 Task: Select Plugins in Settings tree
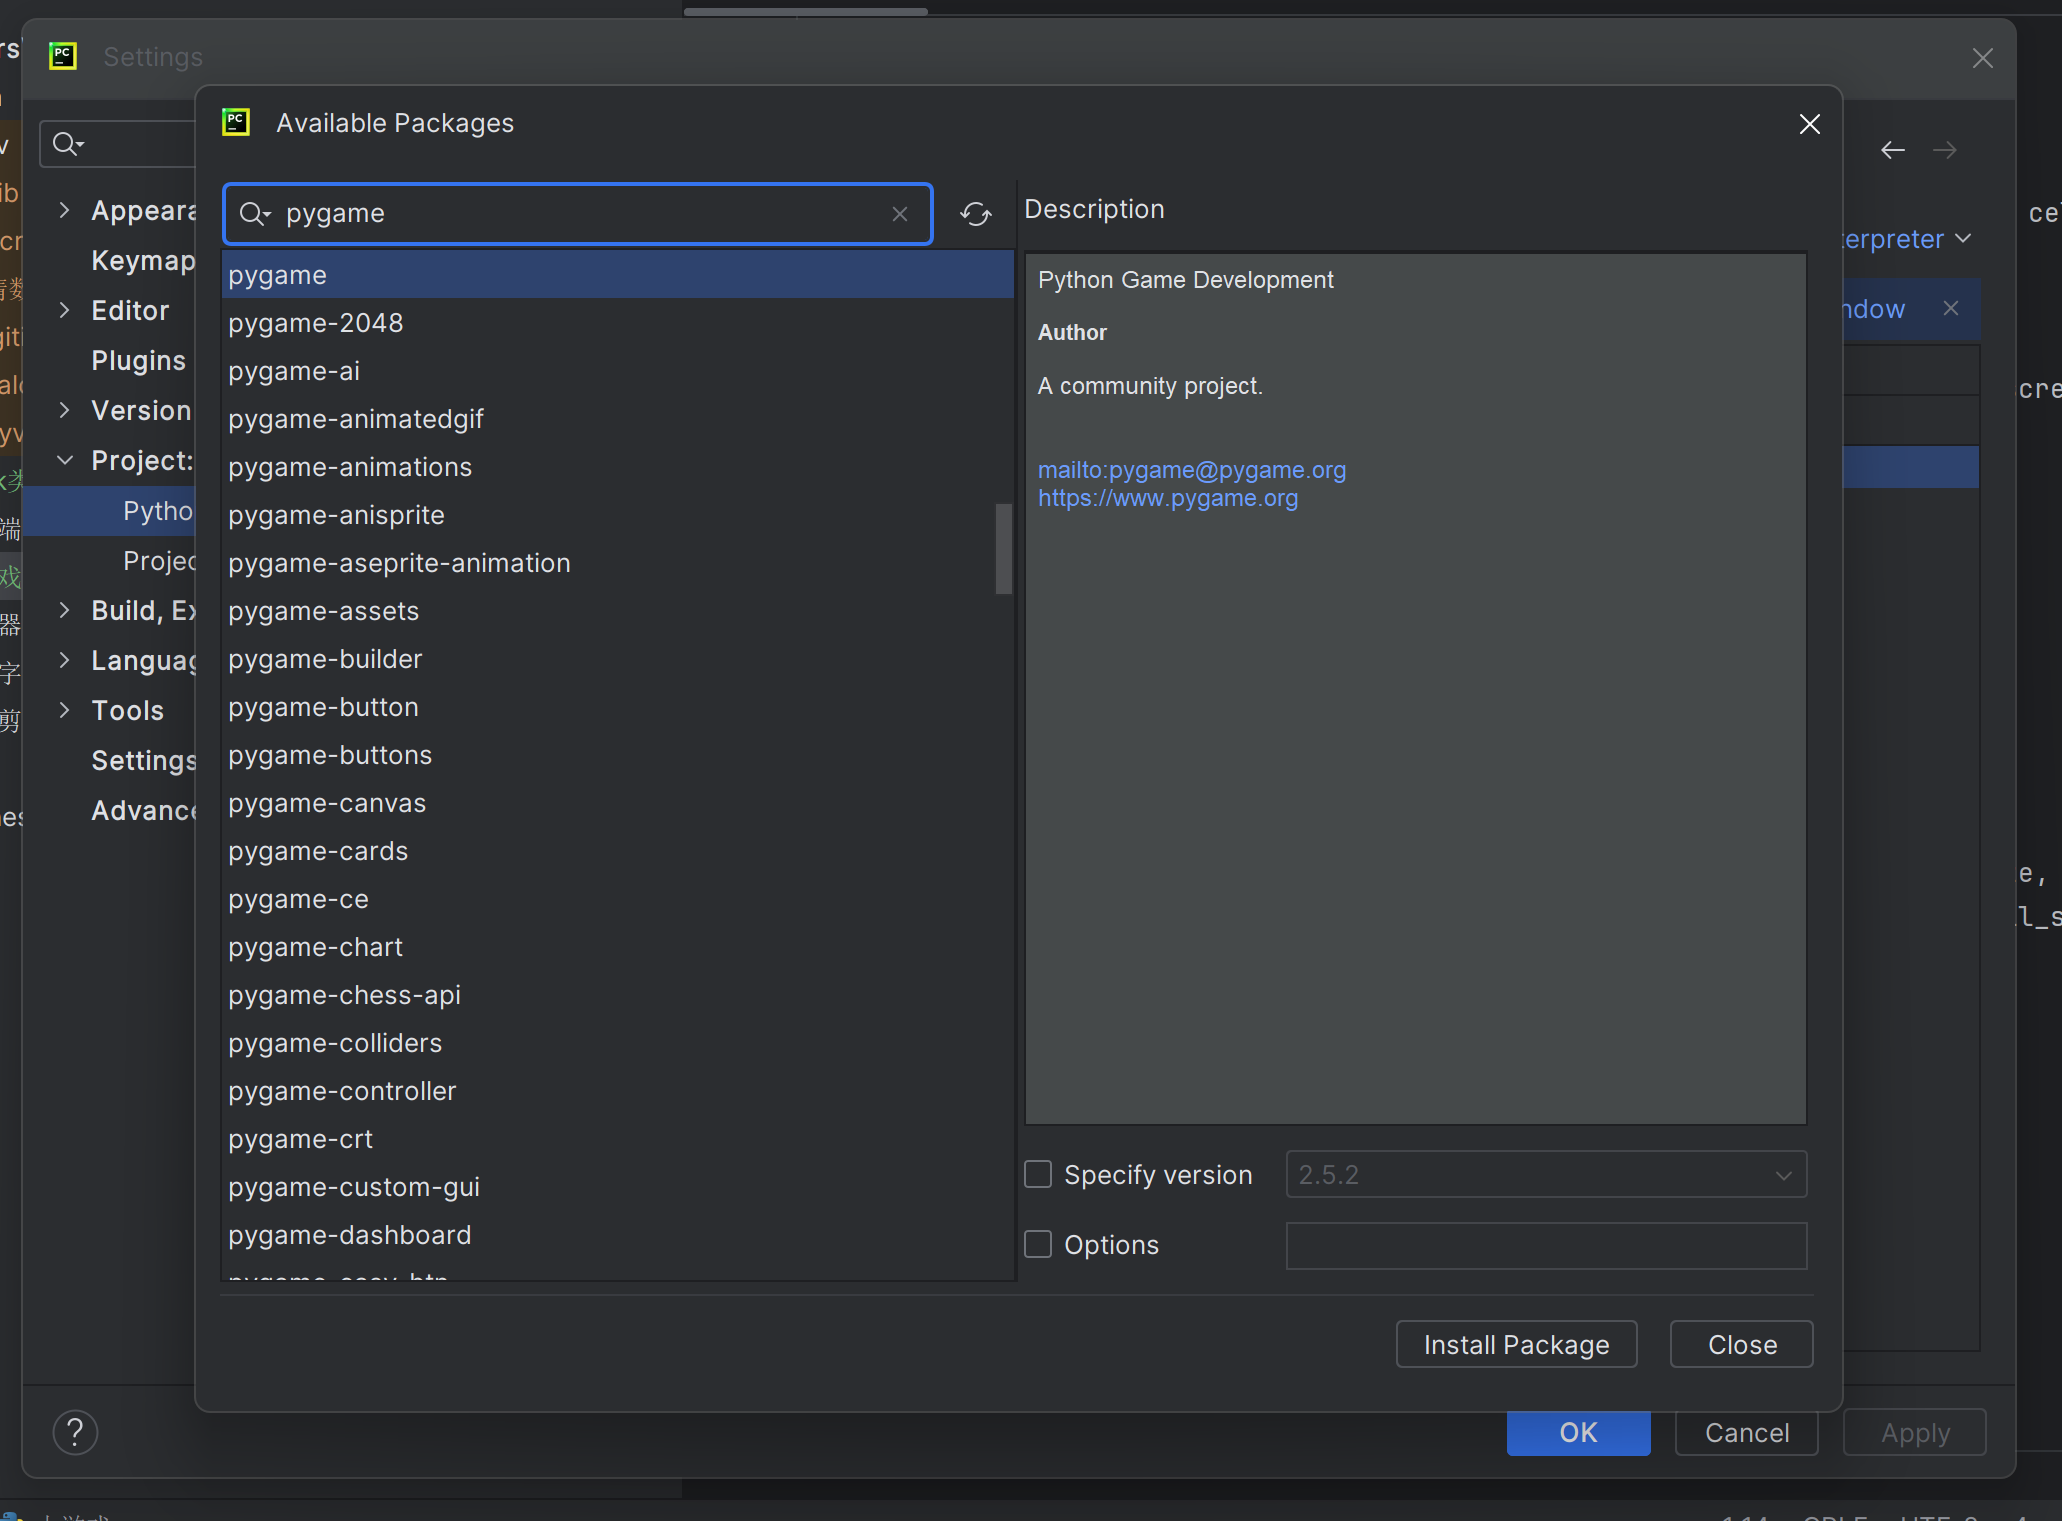pyautogui.click(x=139, y=361)
